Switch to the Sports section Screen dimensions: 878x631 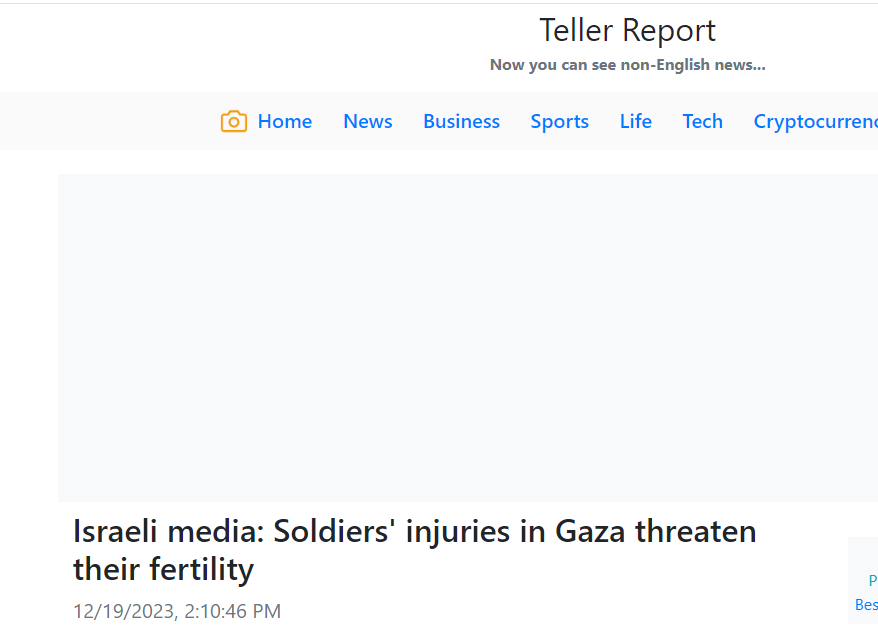(x=559, y=122)
